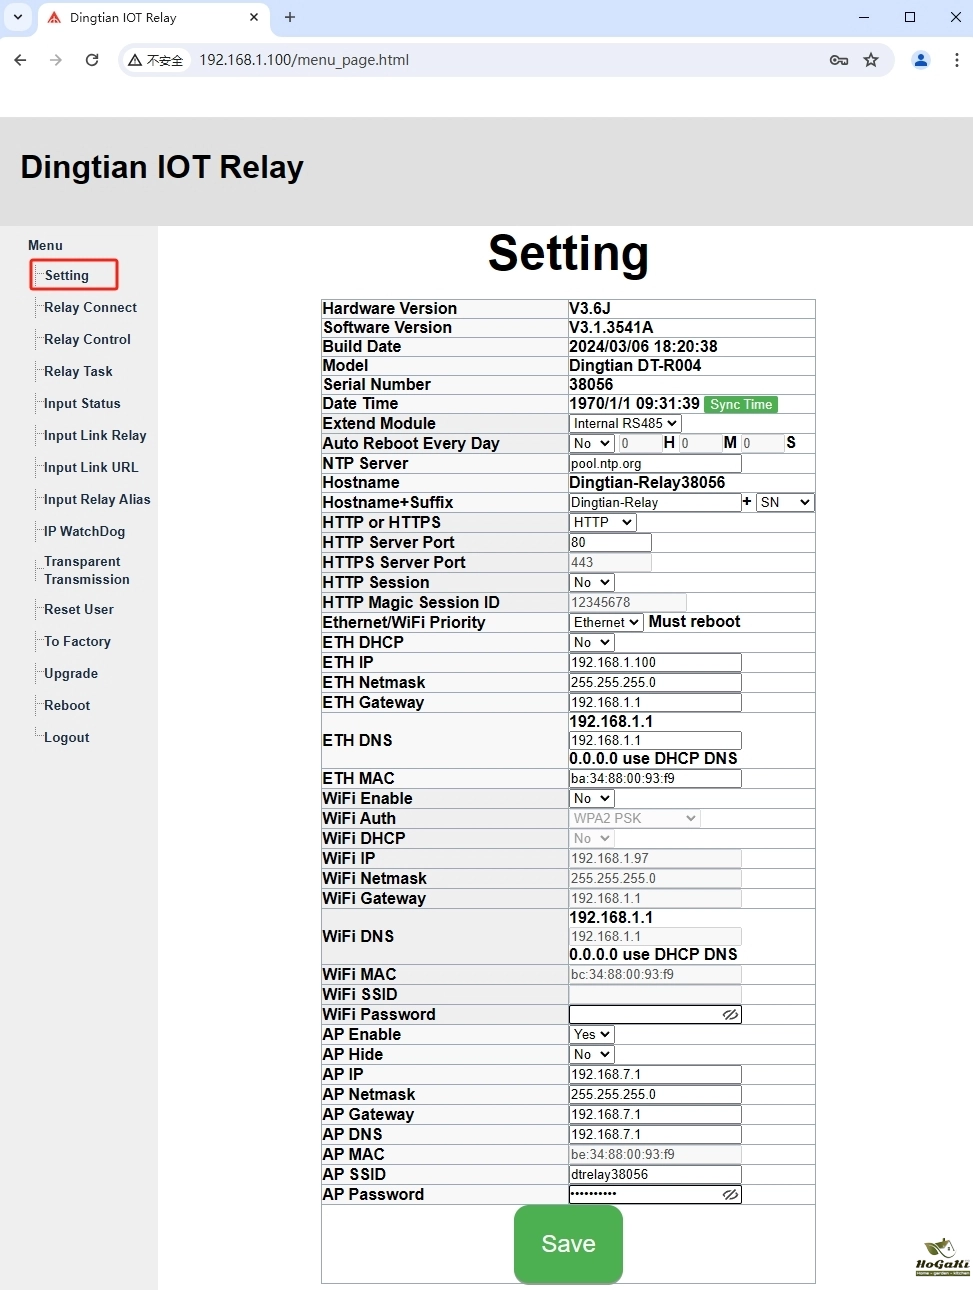Viewport: 973px width, 1290px height.
Task: Click the browser back arrow
Action: coord(21,60)
